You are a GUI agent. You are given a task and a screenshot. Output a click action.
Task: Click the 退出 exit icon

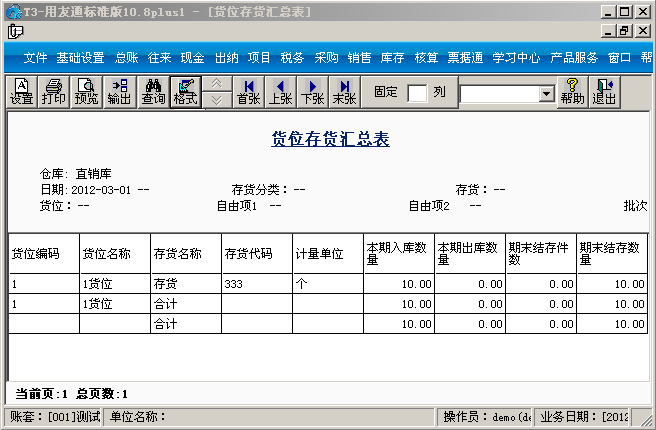click(x=604, y=92)
